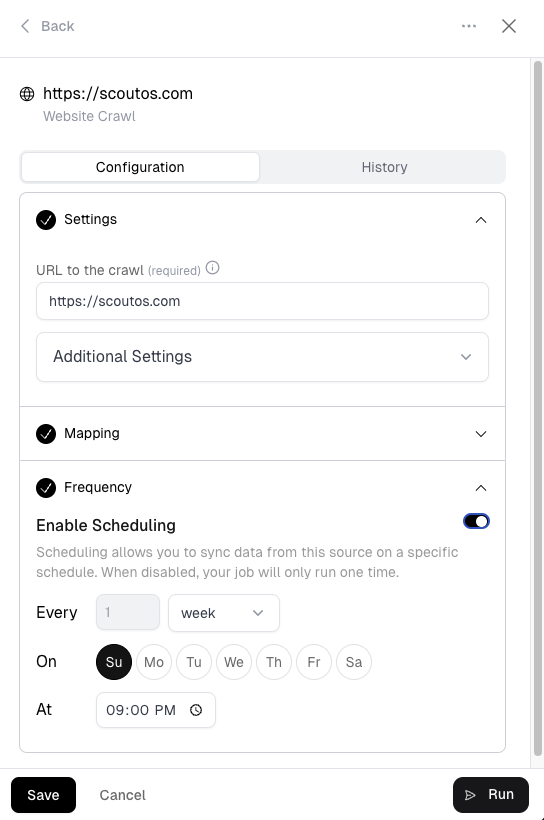Disable the Enable Scheduling switch

pos(477,521)
